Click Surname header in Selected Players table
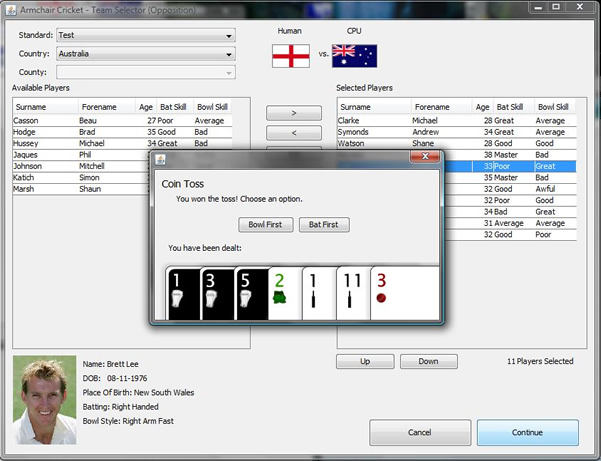 point(374,107)
